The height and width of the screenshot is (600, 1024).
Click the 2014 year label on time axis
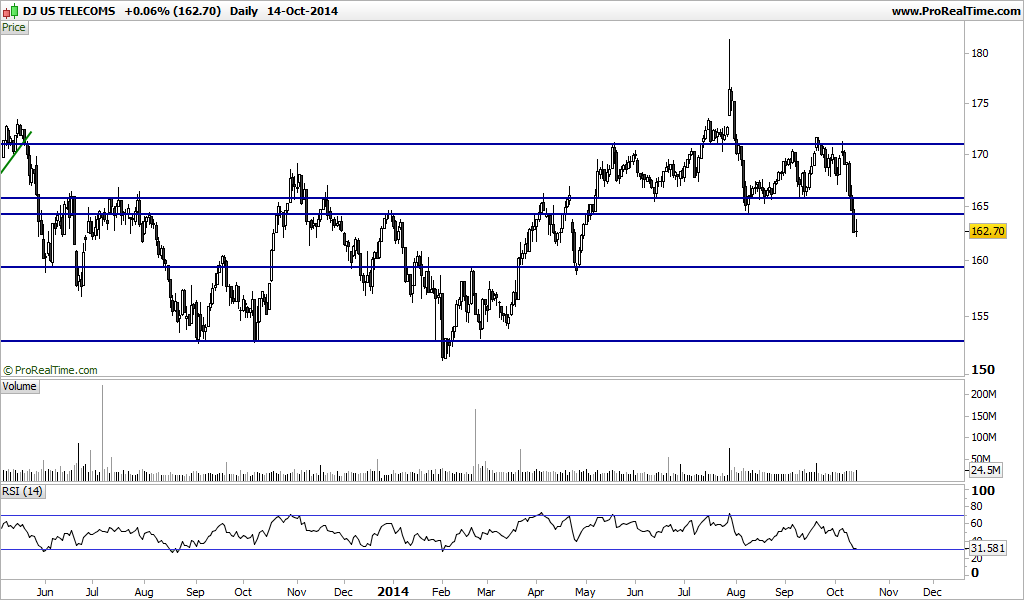(393, 592)
